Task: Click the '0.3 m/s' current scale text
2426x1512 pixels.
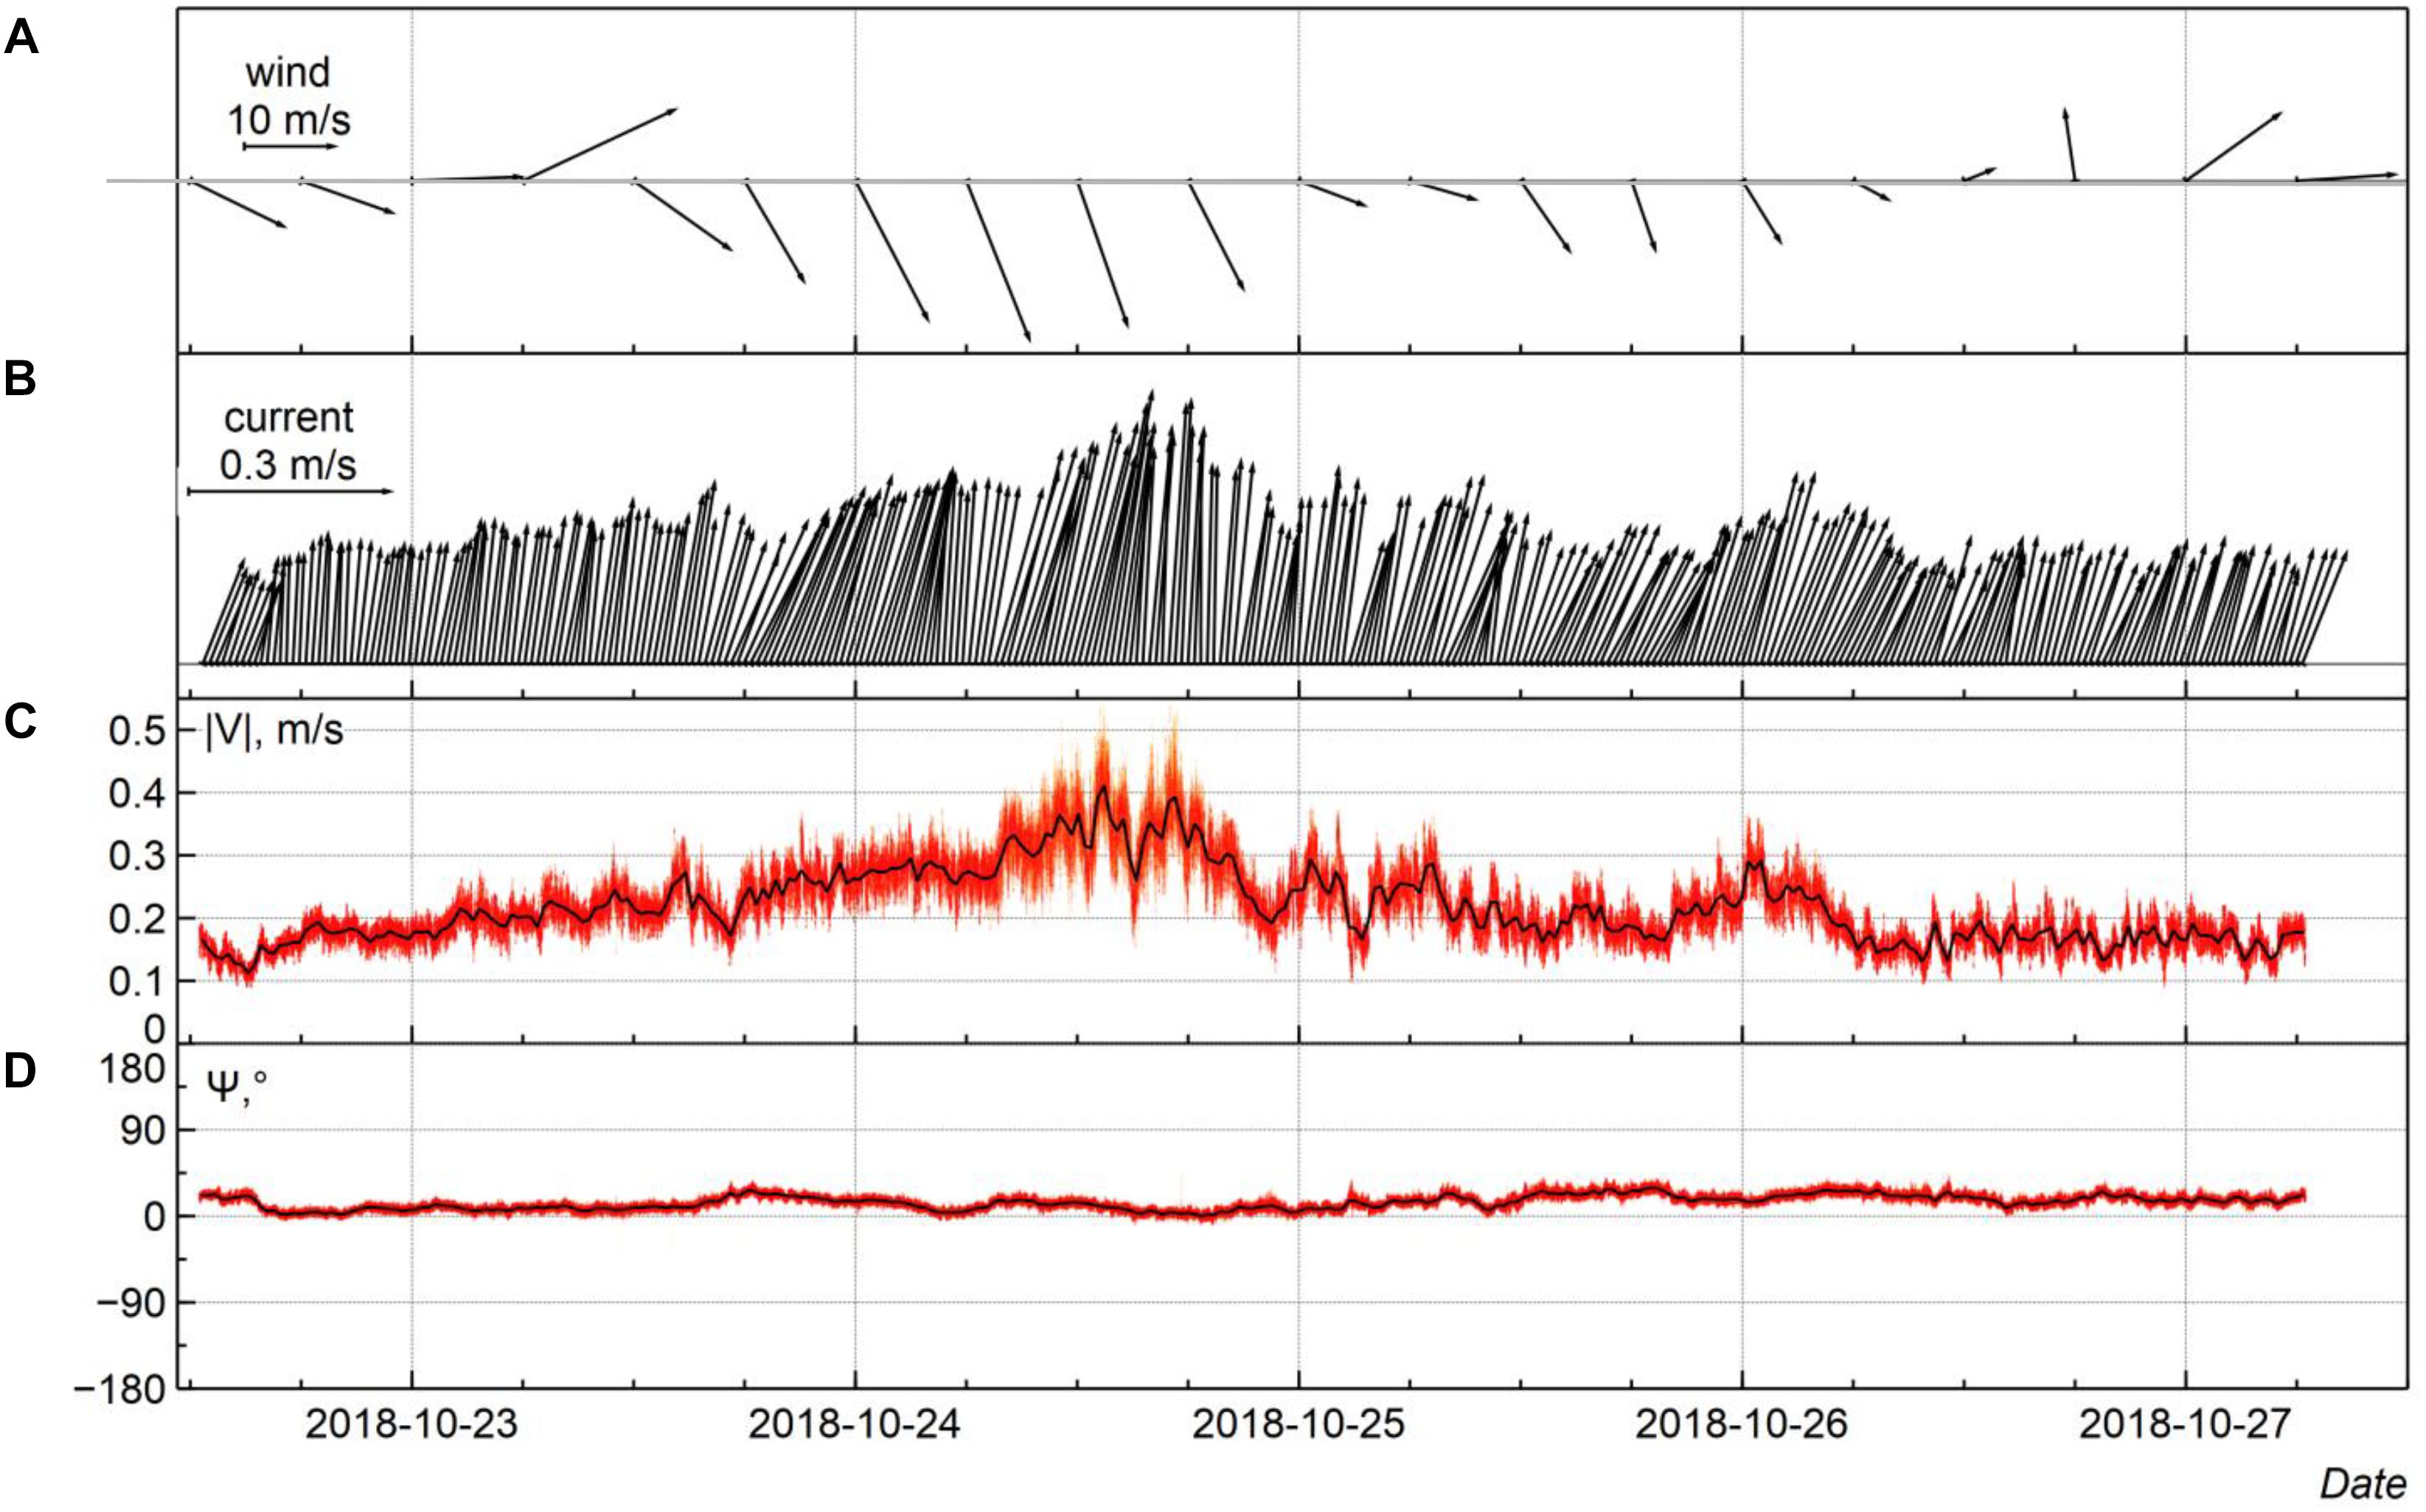Action: (x=288, y=465)
